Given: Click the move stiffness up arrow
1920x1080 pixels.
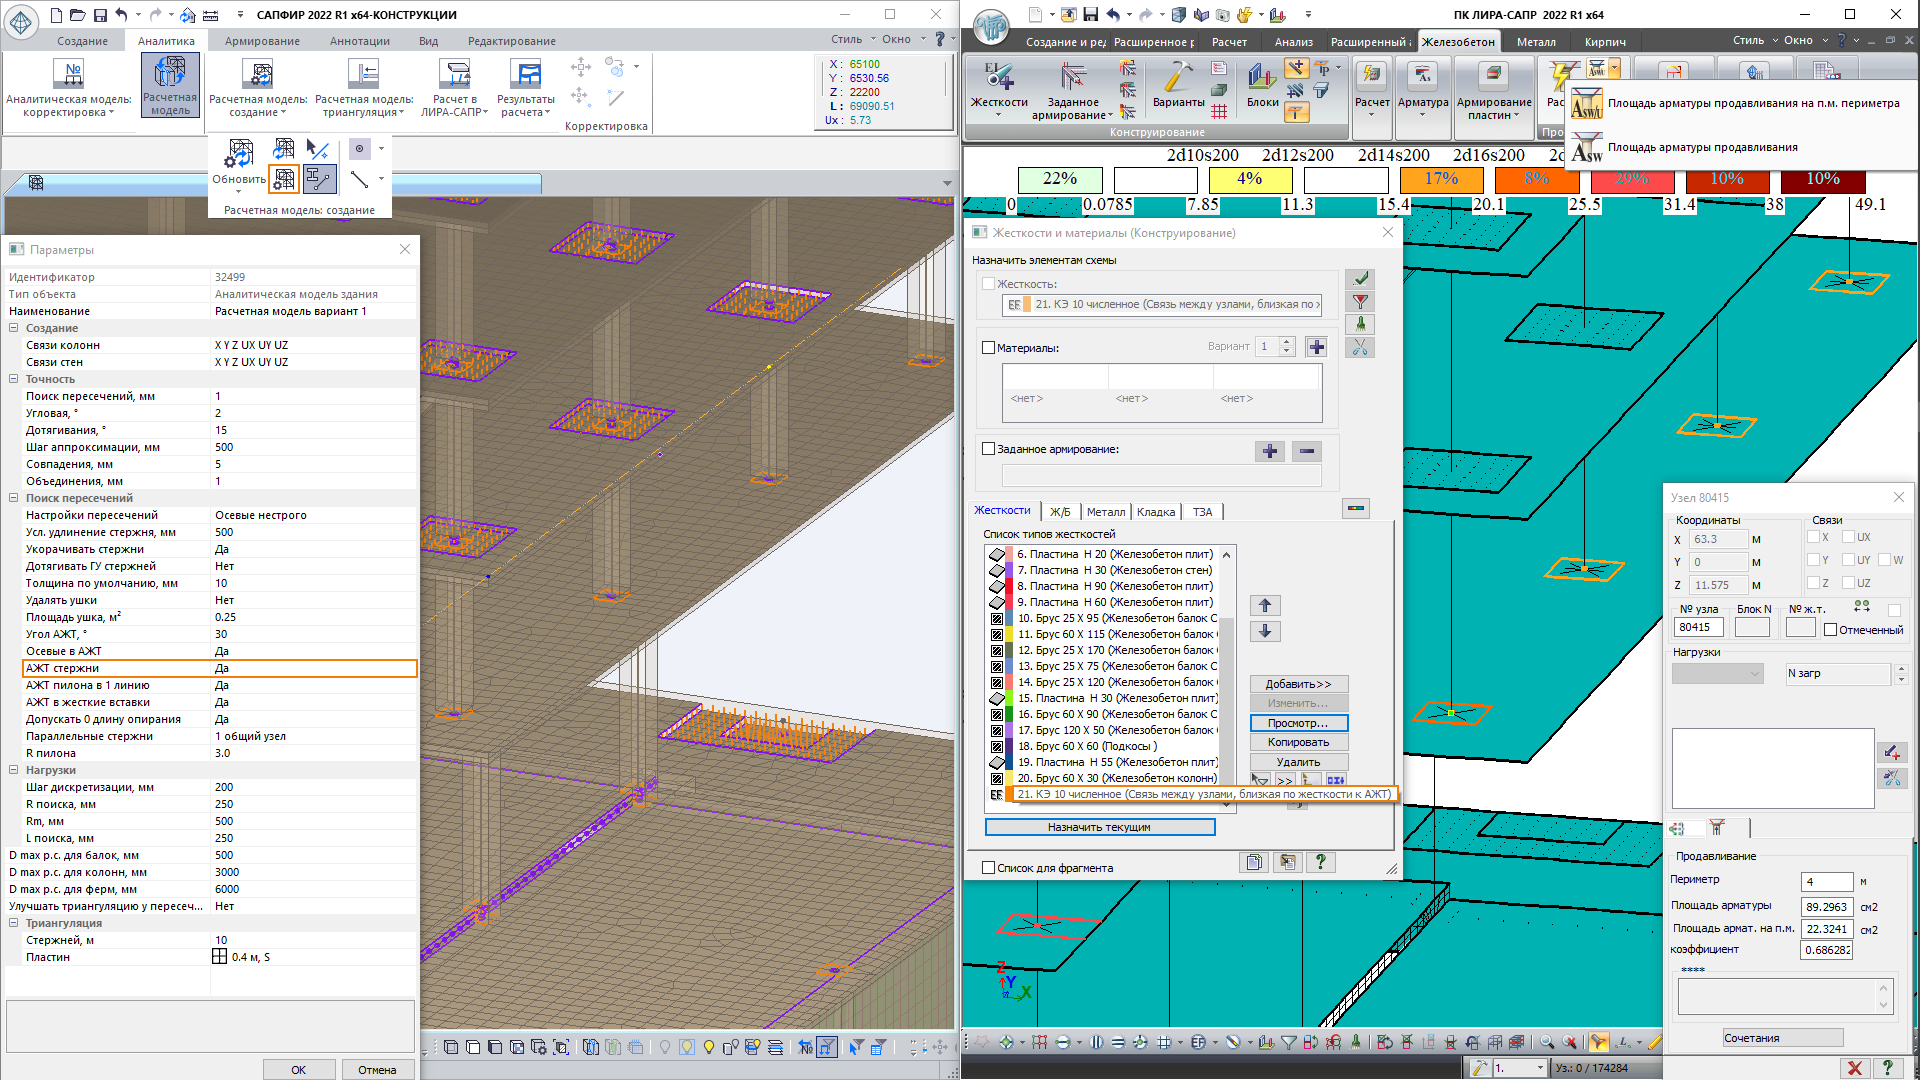Looking at the screenshot, I should point(1264,606).
